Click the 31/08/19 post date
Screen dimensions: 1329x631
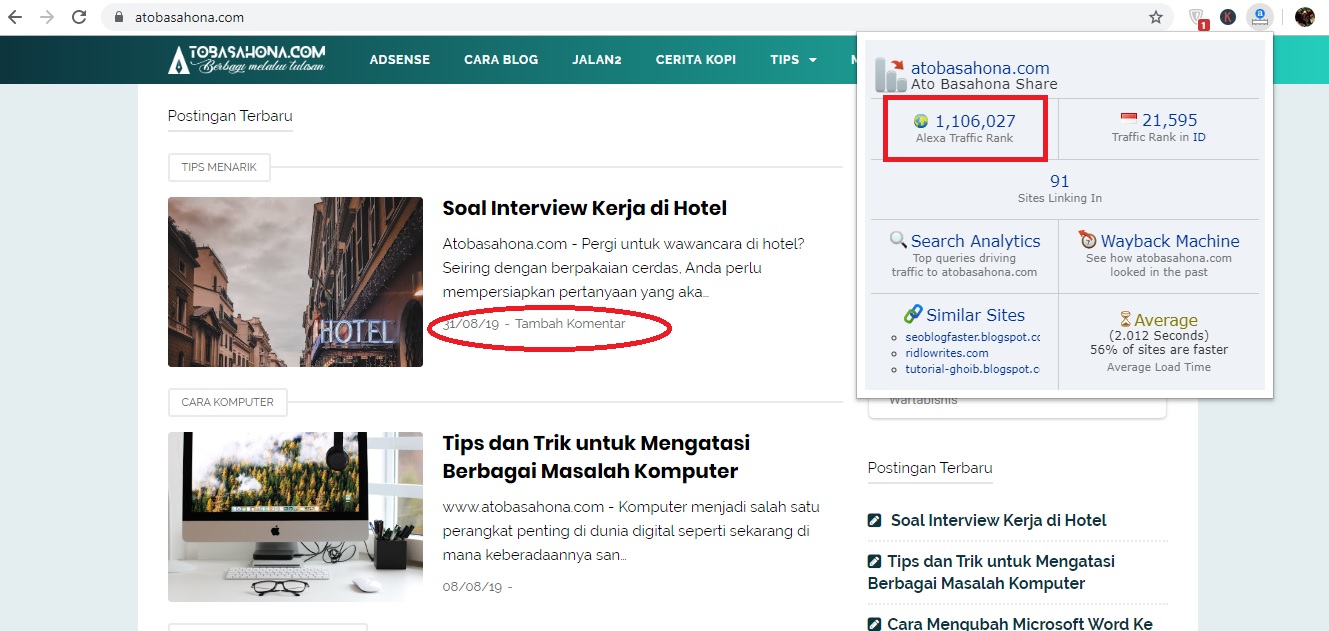pos(472,324)
